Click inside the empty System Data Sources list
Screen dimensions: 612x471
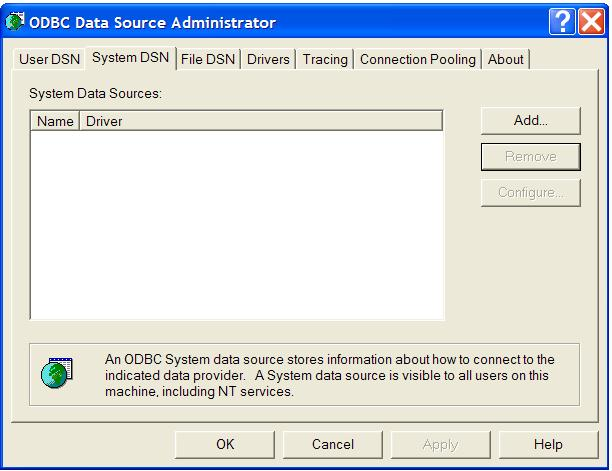pos(237,225)
